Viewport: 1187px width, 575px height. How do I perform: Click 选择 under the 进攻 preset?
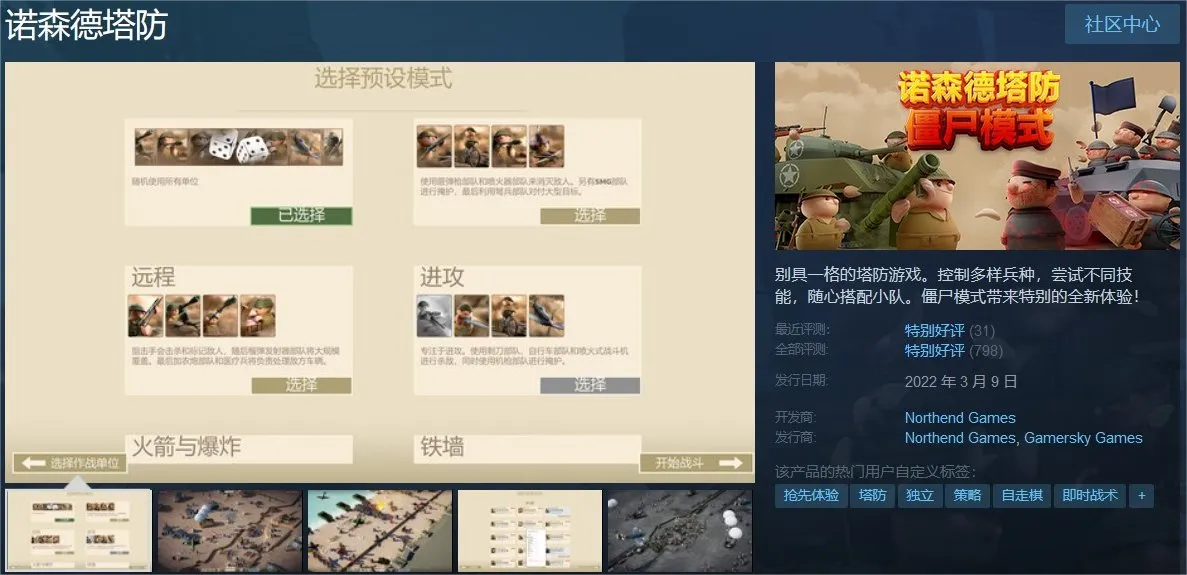click(590, 385)
